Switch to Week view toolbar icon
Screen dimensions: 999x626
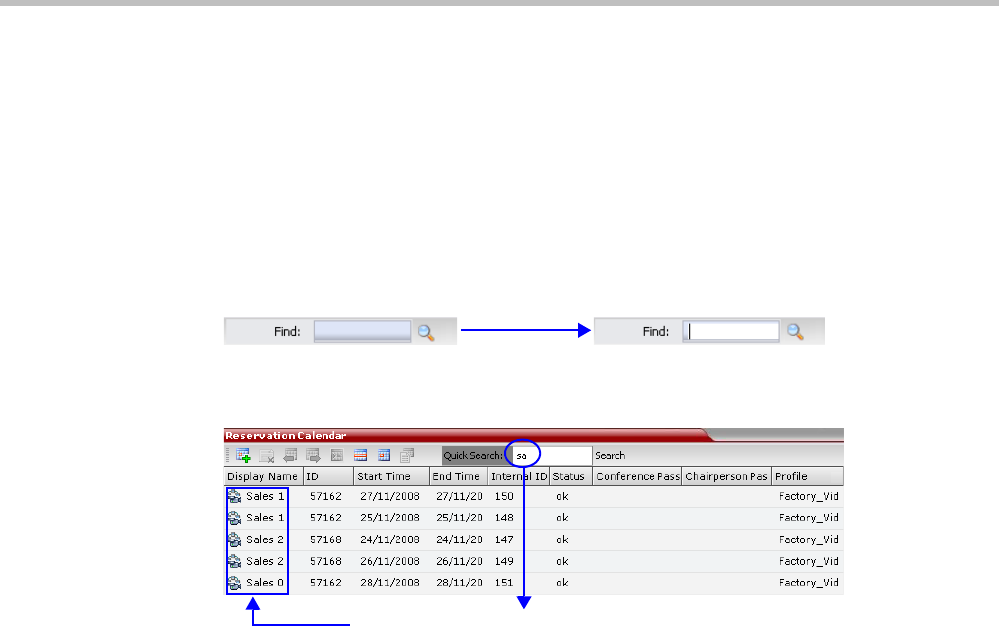click(x=360, y=455)
